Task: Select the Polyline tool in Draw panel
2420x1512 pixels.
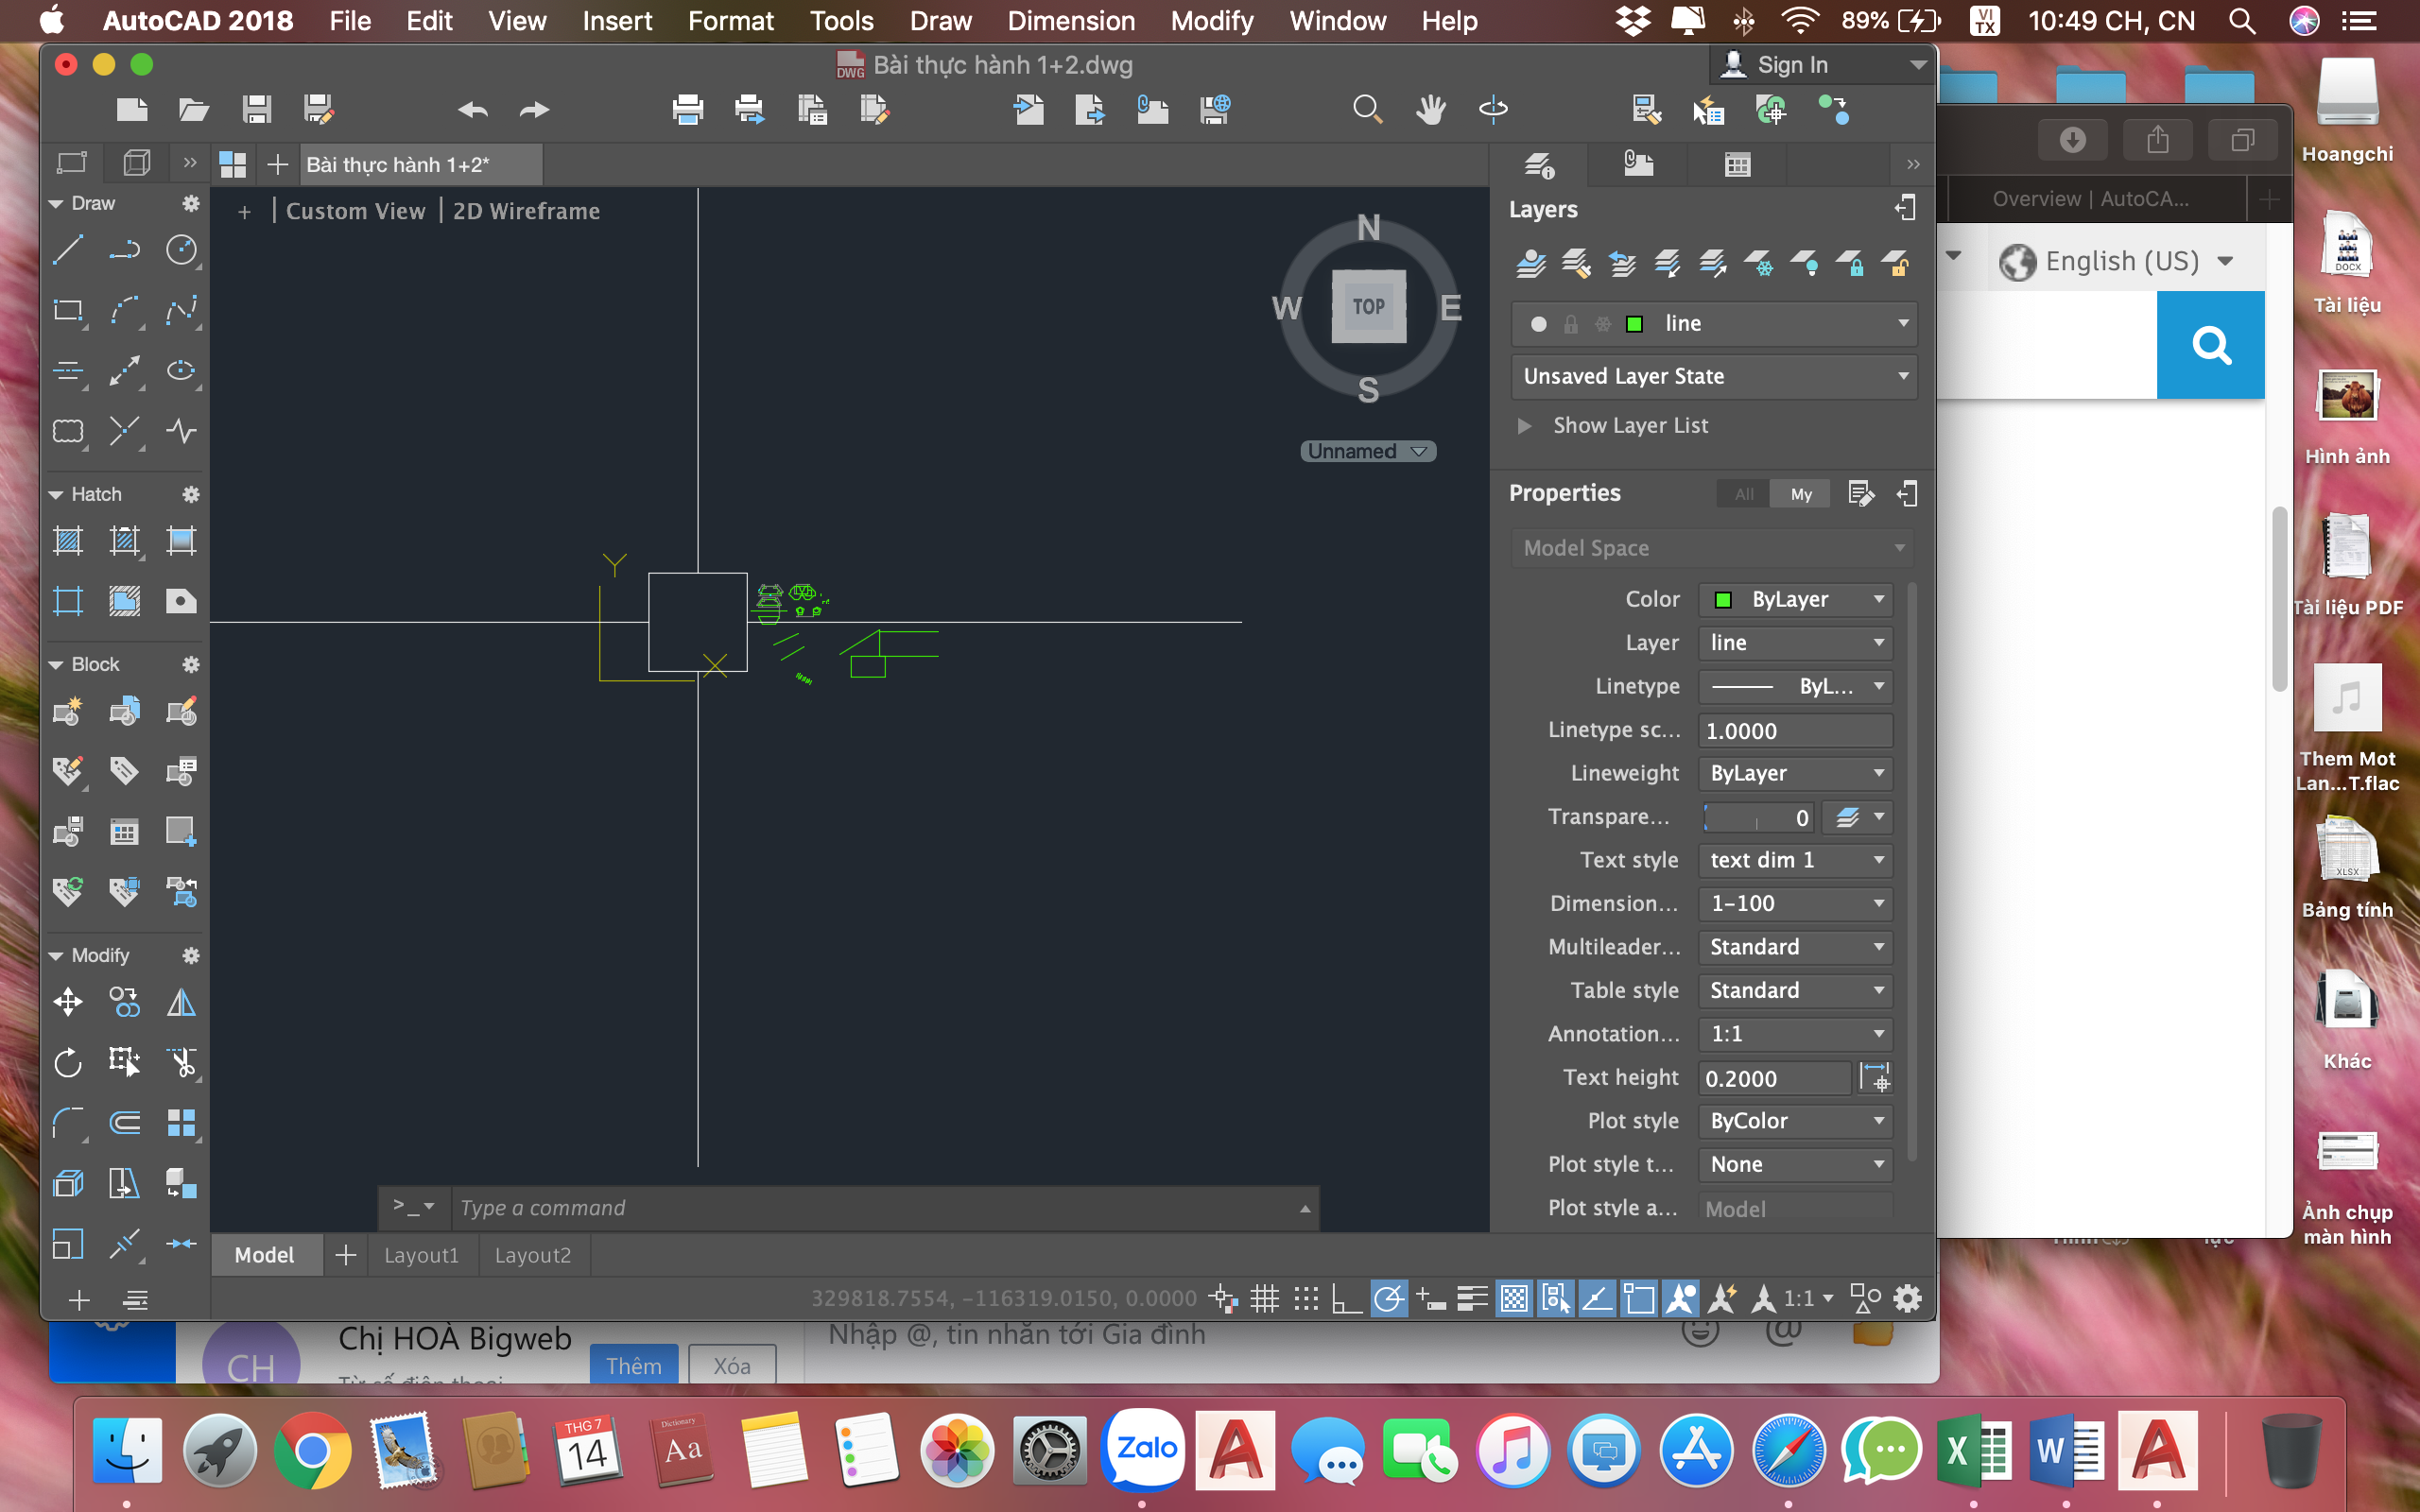Action: coord(125,249)
